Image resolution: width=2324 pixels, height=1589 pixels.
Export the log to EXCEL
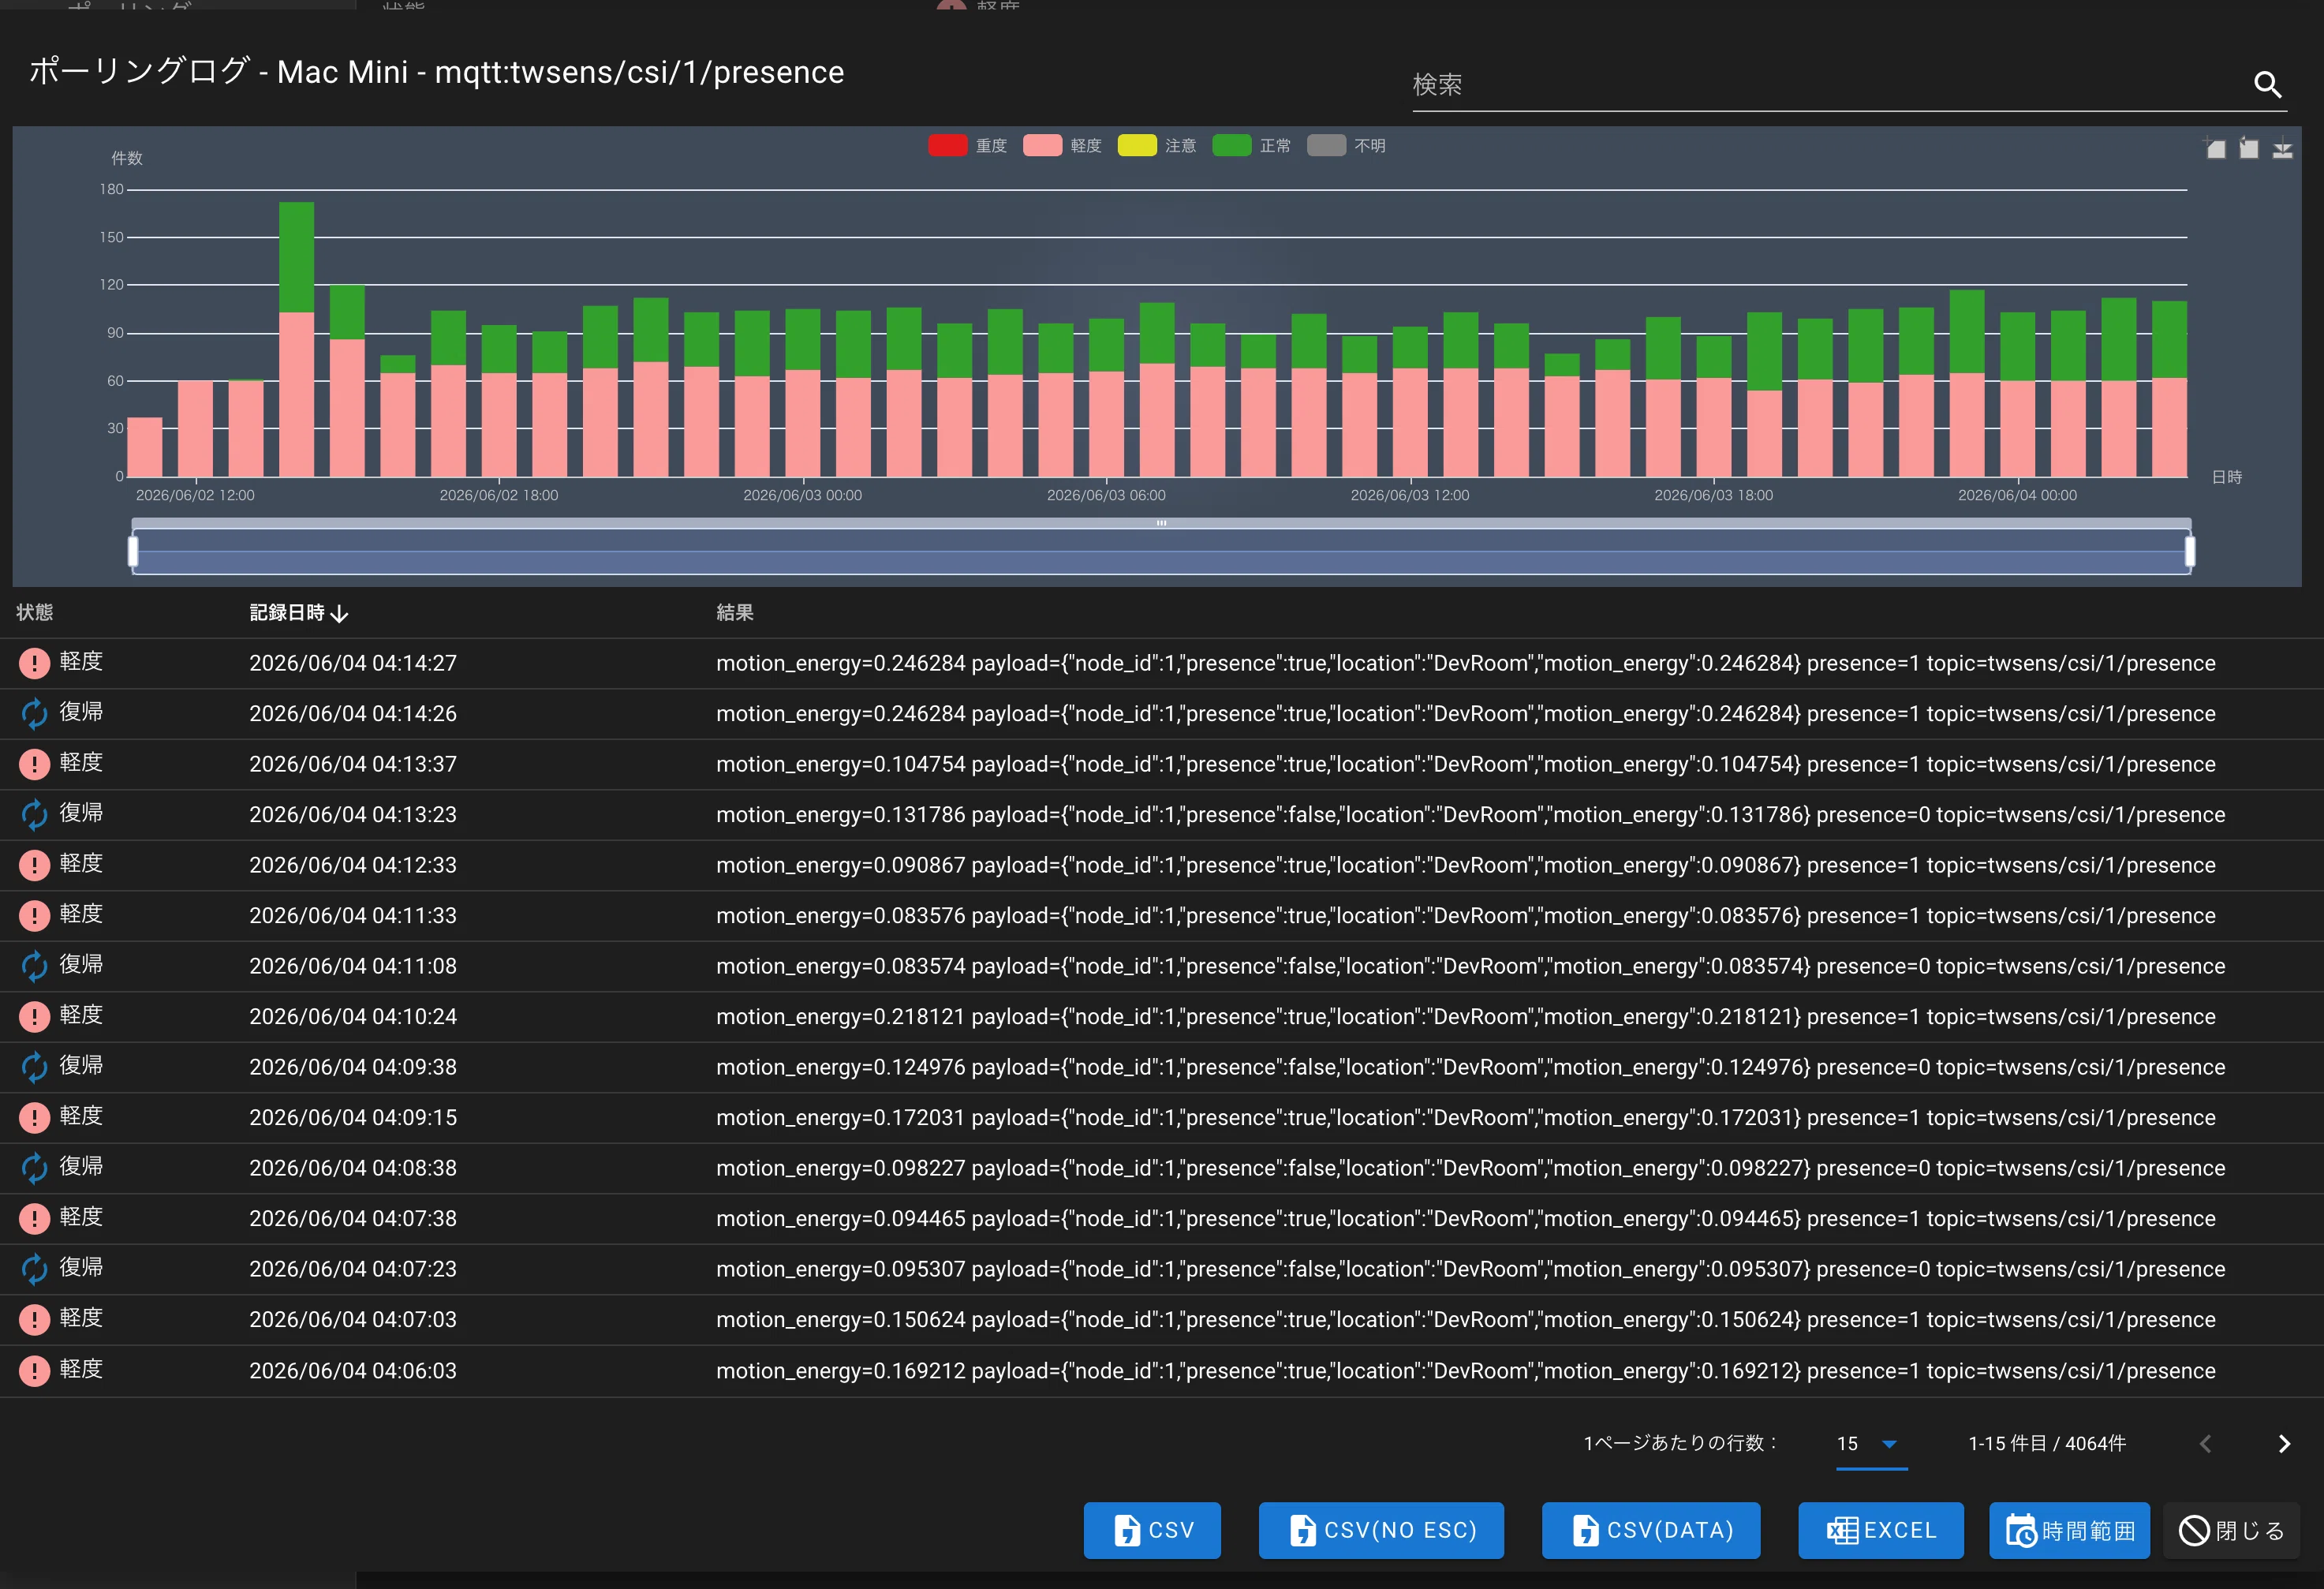[1881, 1530]
